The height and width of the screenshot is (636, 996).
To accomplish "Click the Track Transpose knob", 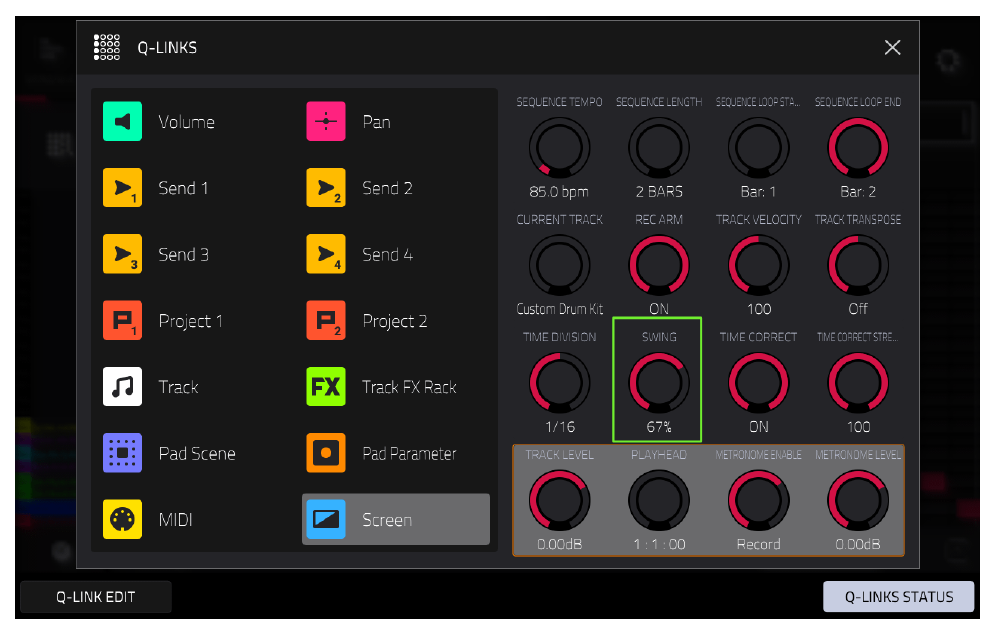I will pos(858,266).
